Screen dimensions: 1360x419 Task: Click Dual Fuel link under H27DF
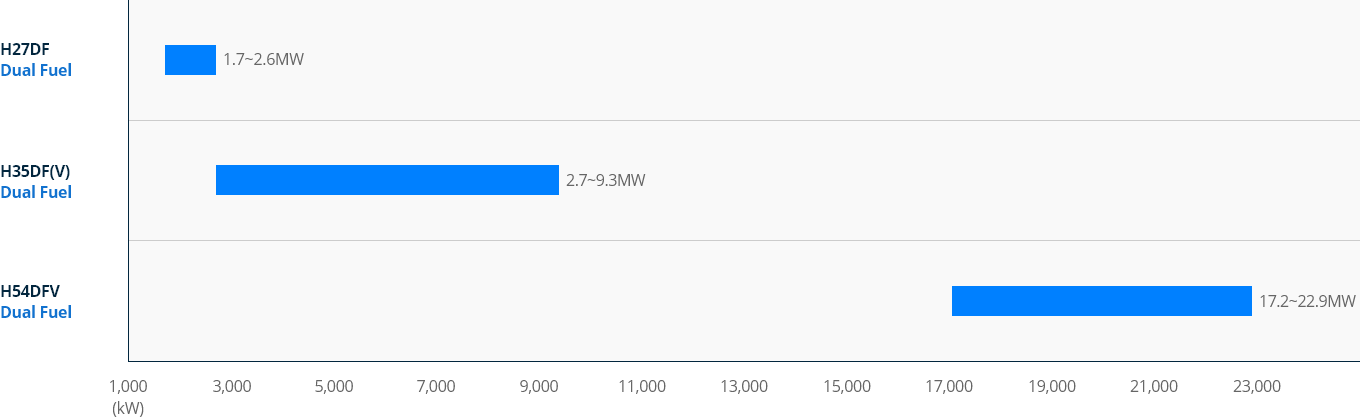36,70
